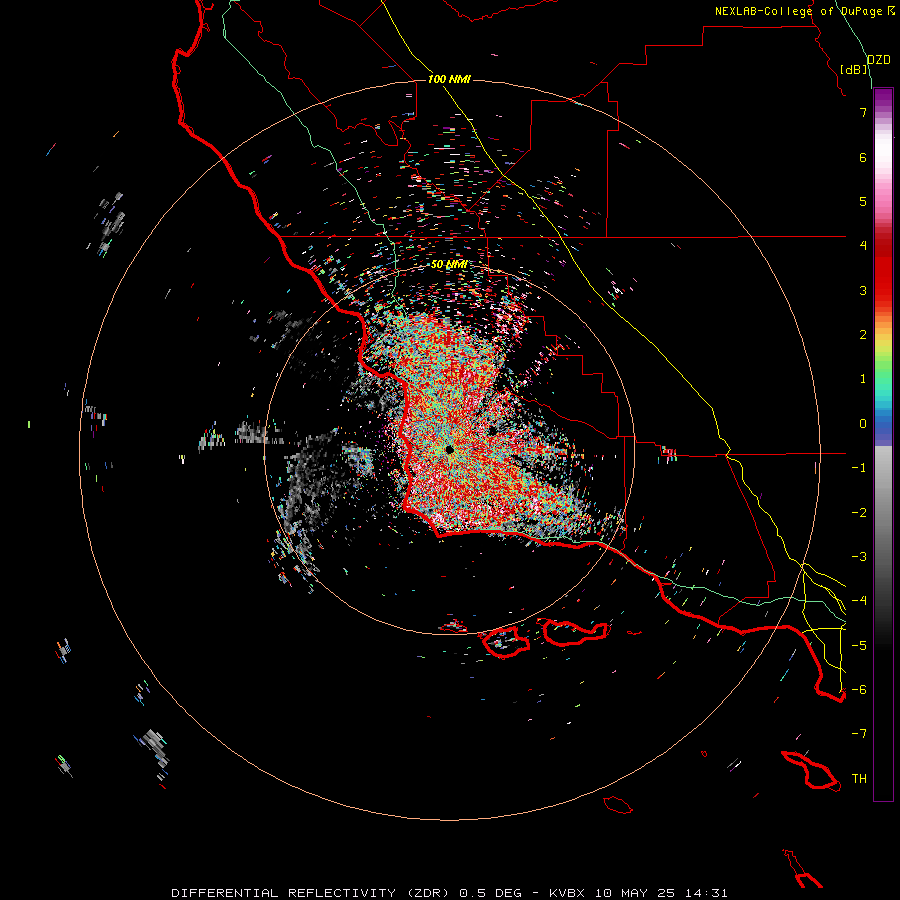Viewport: 900px width, 900px height.
Task: Click the 4 value on the color scale
Action: coord(863,246)
